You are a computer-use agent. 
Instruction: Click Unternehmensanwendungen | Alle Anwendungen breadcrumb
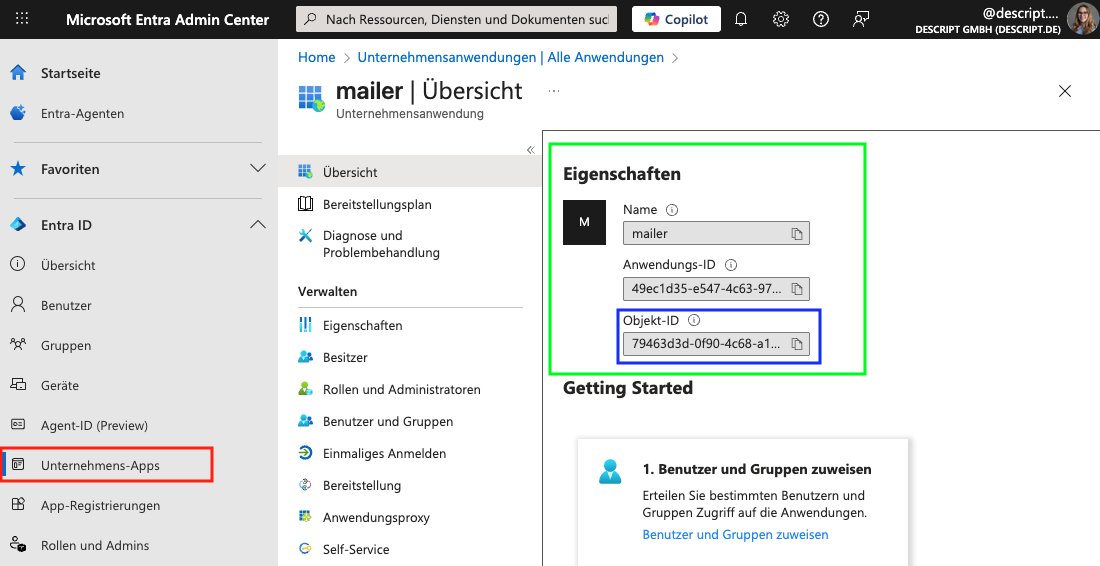coord(511,58)
